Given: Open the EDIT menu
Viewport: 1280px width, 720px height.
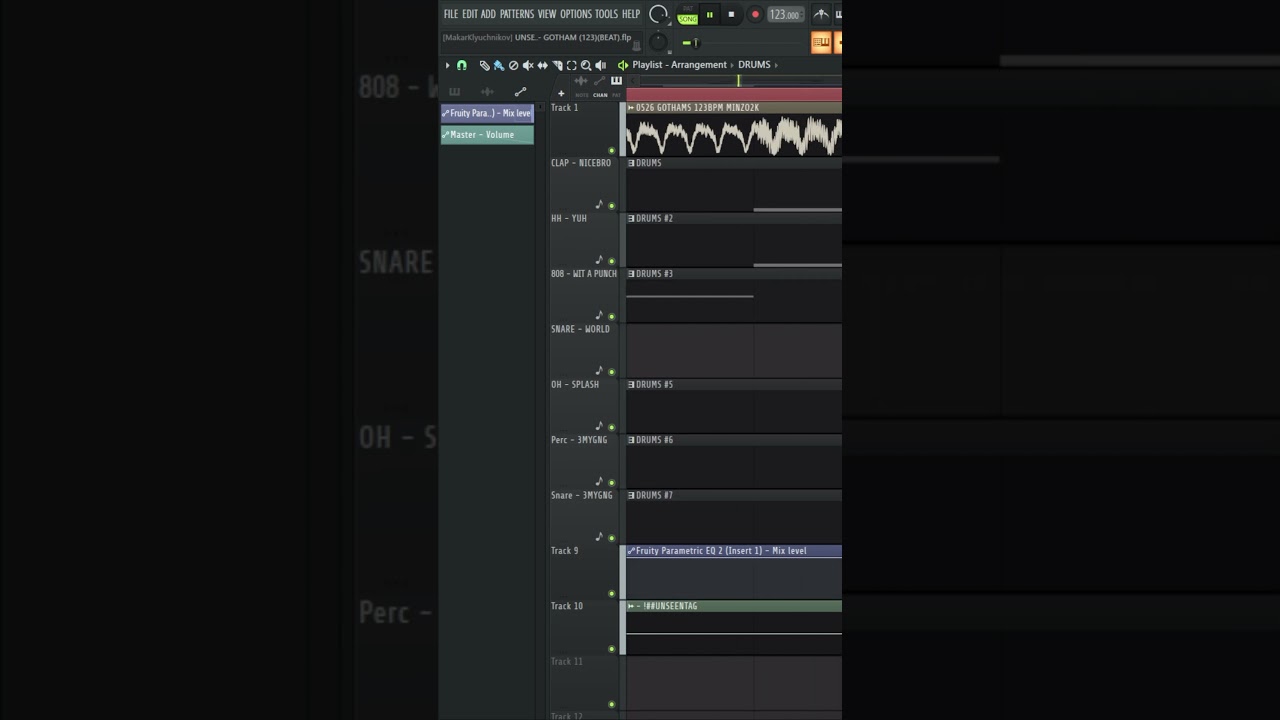Looking at the screenshot, I should tap(469, 14).
